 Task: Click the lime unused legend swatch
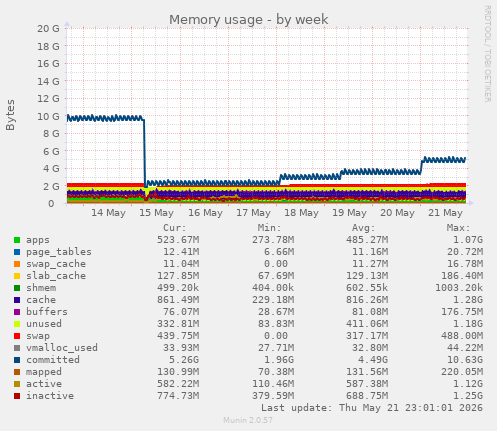(17, 324)
